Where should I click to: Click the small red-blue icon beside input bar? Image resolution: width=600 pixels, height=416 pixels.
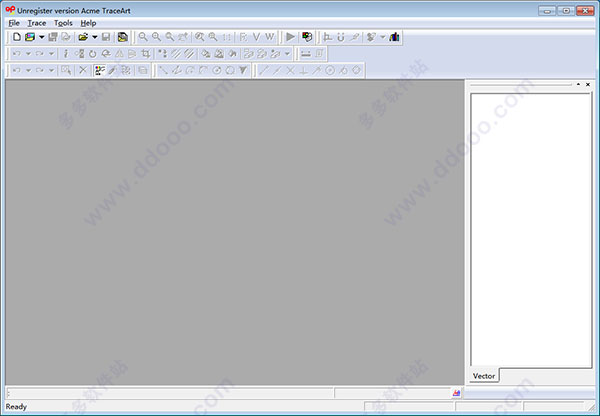[456, 393]
